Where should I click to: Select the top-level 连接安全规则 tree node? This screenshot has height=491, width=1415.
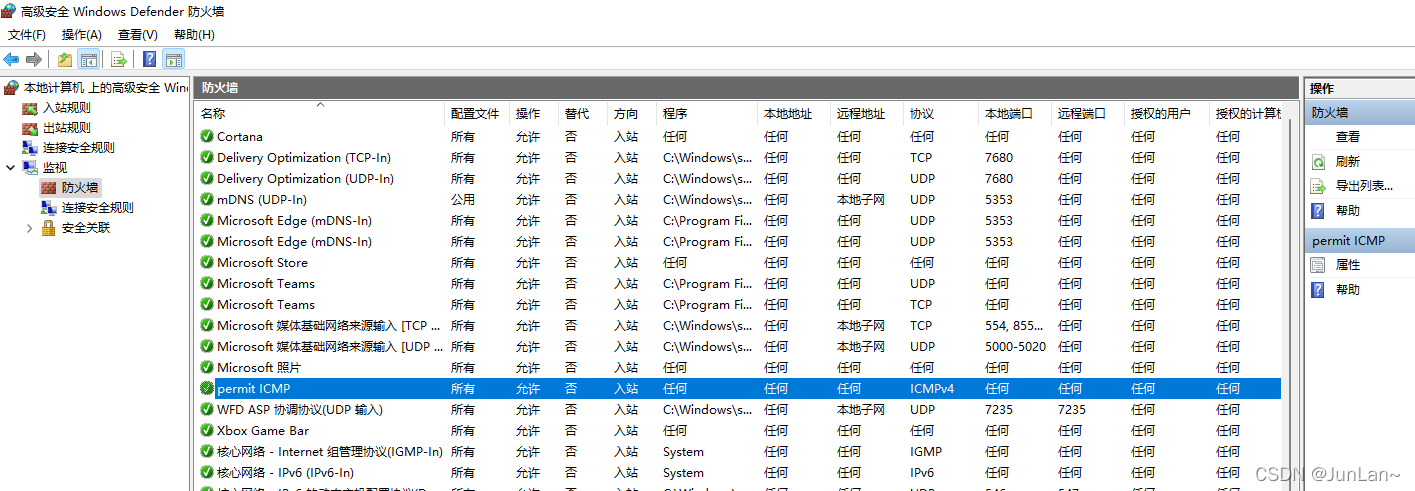click(79, 147)
